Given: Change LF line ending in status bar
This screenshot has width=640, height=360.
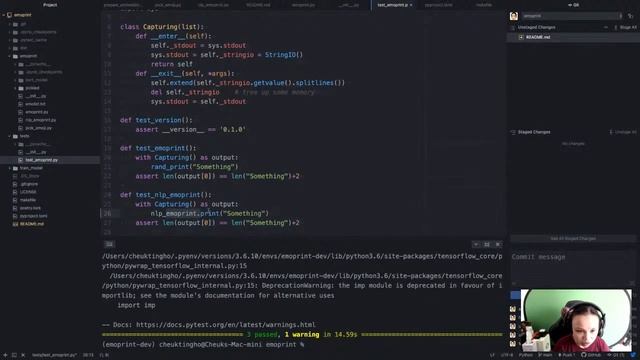Looking at the screenshot, I should [492, 355].
